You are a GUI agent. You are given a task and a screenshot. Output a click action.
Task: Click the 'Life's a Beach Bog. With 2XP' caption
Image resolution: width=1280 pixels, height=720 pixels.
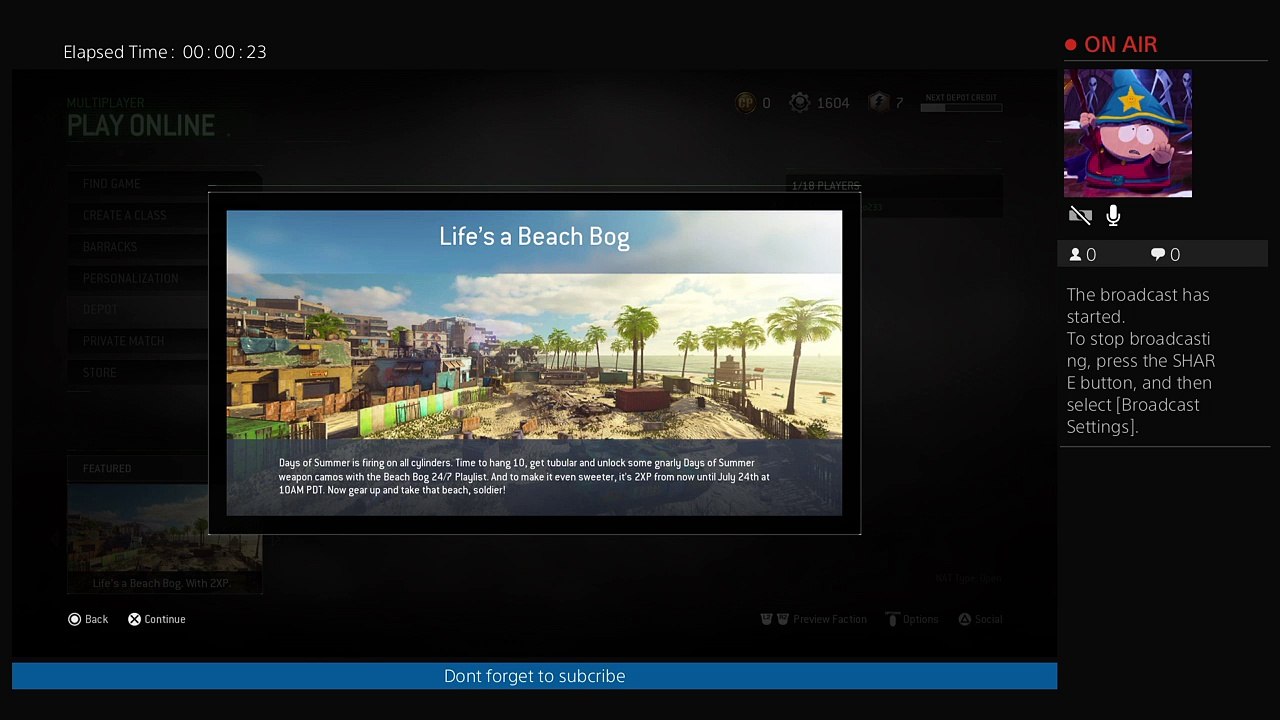[x=161, y=583]
